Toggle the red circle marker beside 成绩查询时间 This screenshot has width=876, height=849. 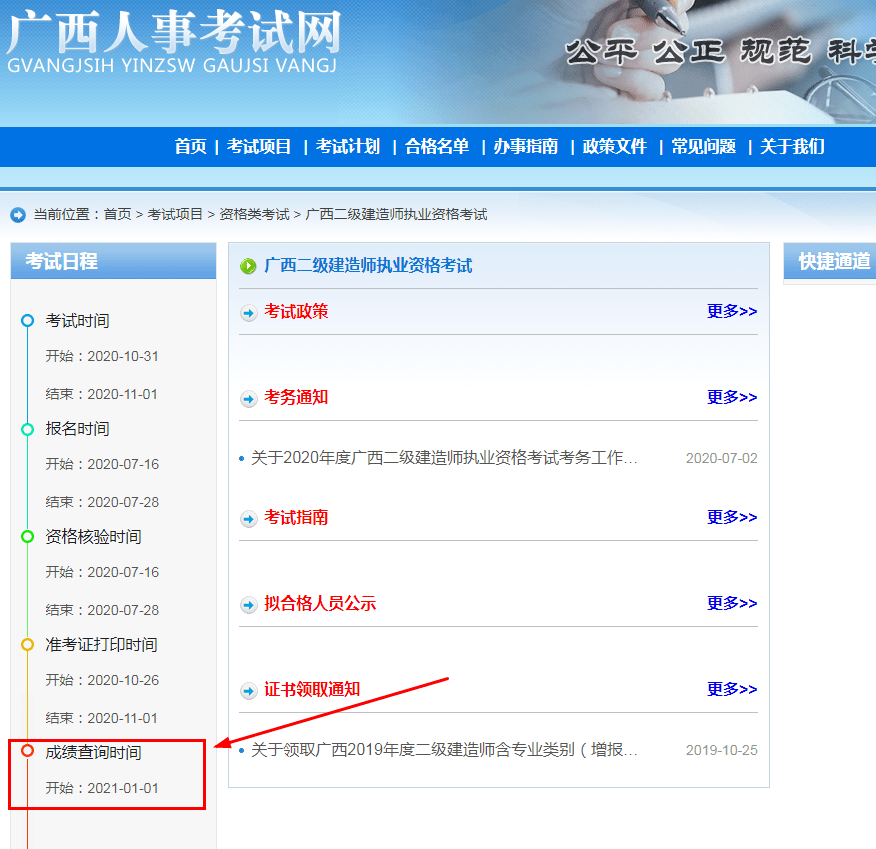click(x=27, y=752)
